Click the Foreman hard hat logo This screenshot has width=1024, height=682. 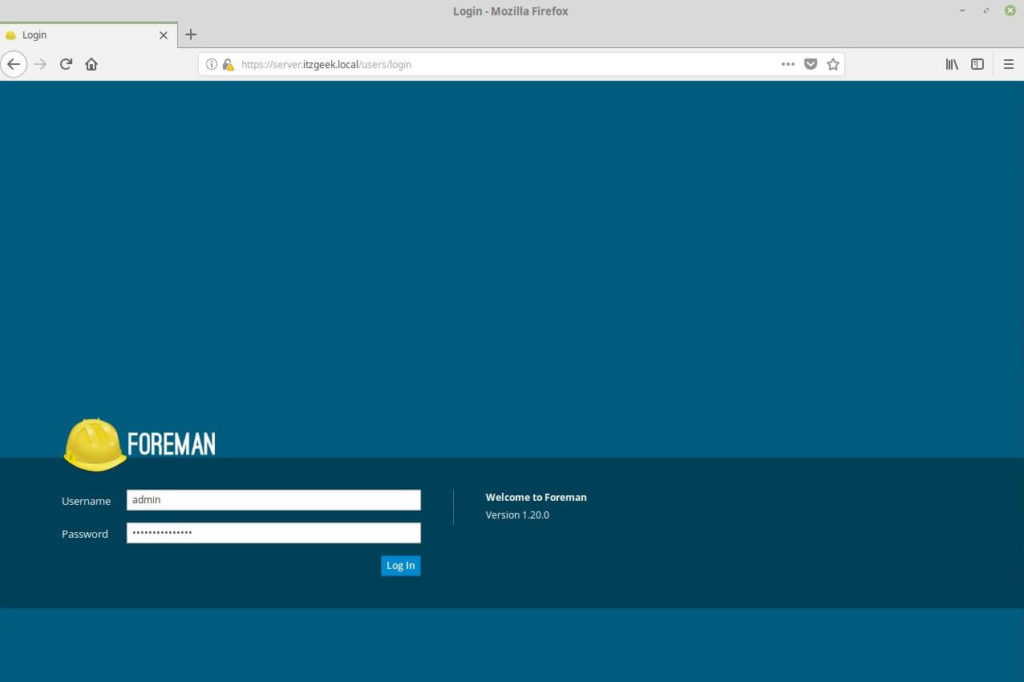pyautogui.click(x=94, y=445)
